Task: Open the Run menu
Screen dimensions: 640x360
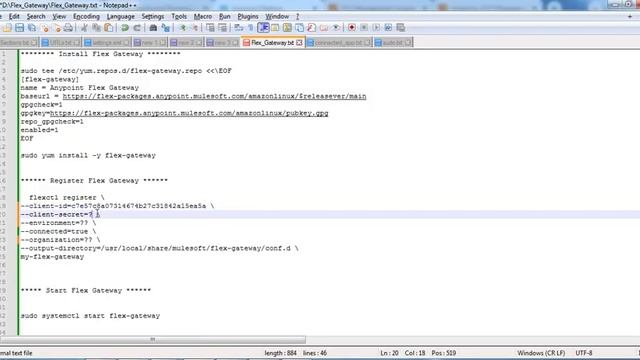Action: click(224, 16)
